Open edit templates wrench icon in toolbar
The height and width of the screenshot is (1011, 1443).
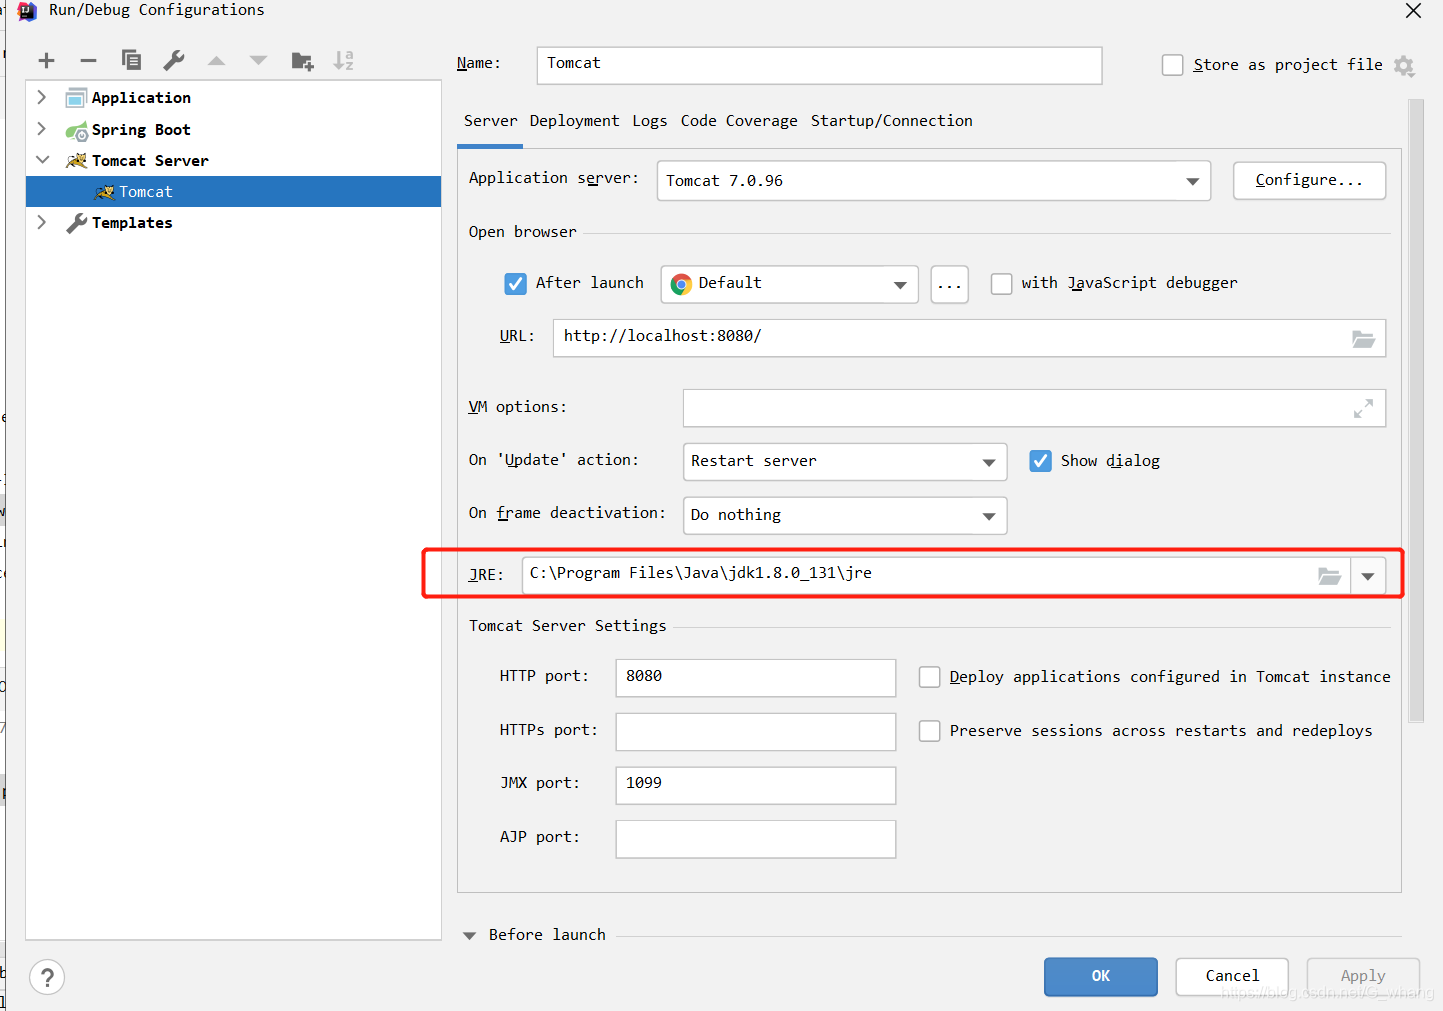point(174,60)
